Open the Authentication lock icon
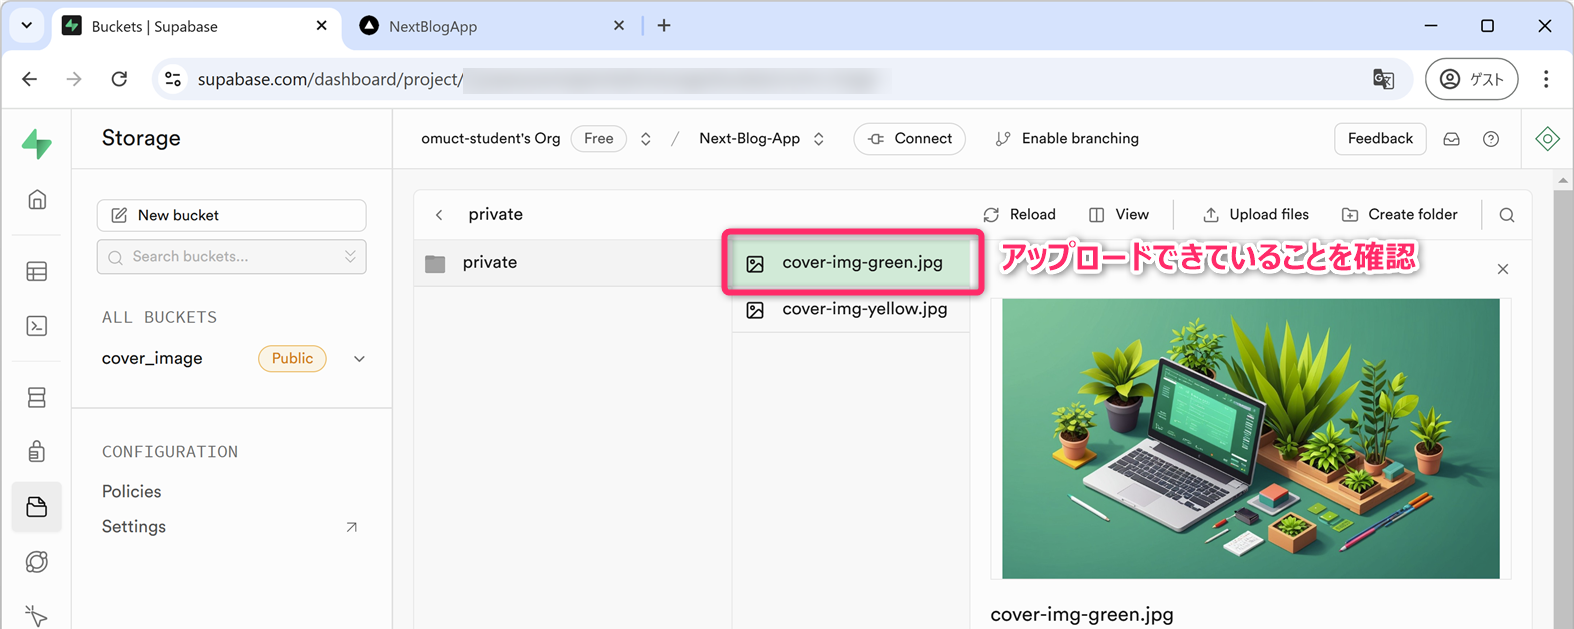The width and height of the screenshot is (1574, 629). click(x=37, y=451)
